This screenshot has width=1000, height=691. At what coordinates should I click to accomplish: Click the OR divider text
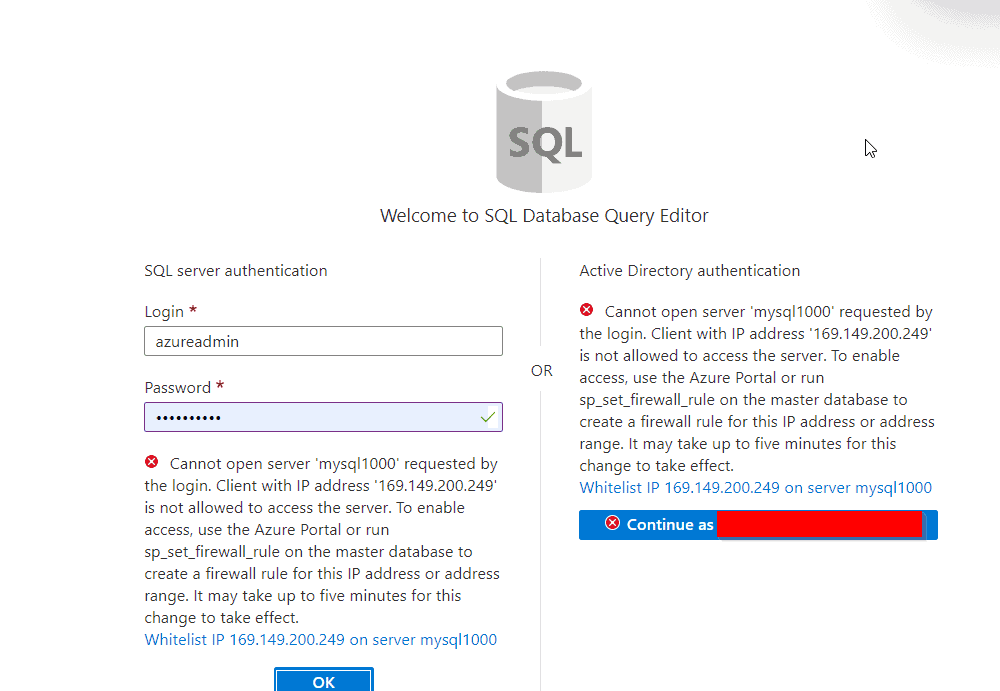coord(541,370)
